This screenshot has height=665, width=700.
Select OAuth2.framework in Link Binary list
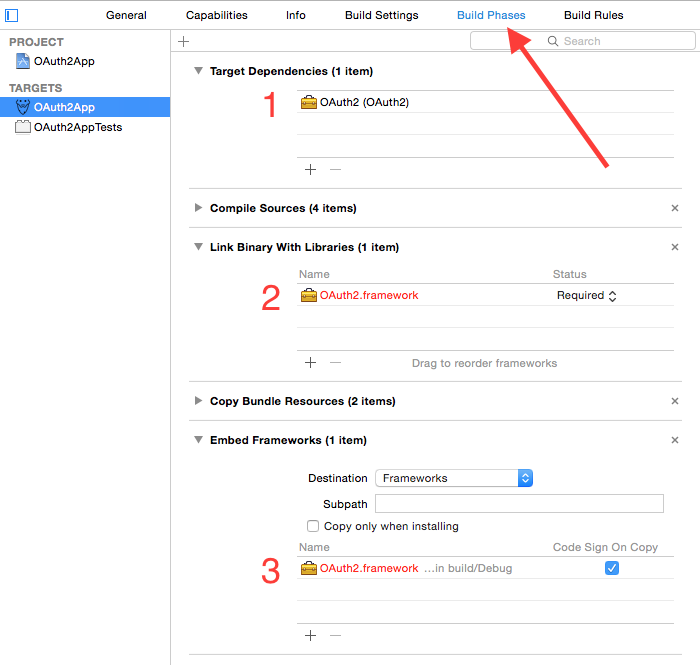[485, 295]
